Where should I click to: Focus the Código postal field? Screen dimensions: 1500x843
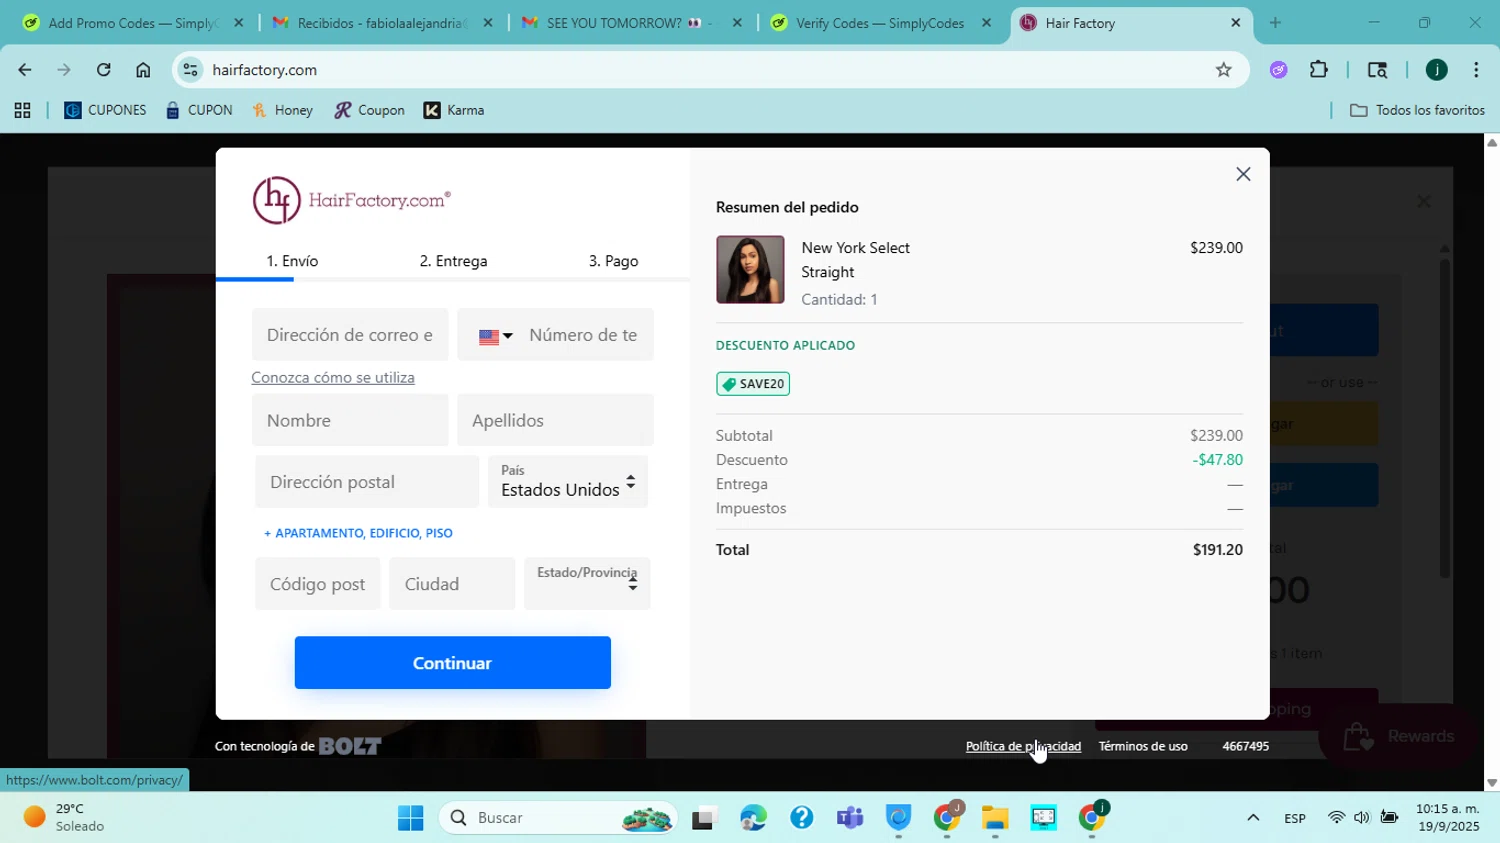pyautogui.click(x=318, y=584)
